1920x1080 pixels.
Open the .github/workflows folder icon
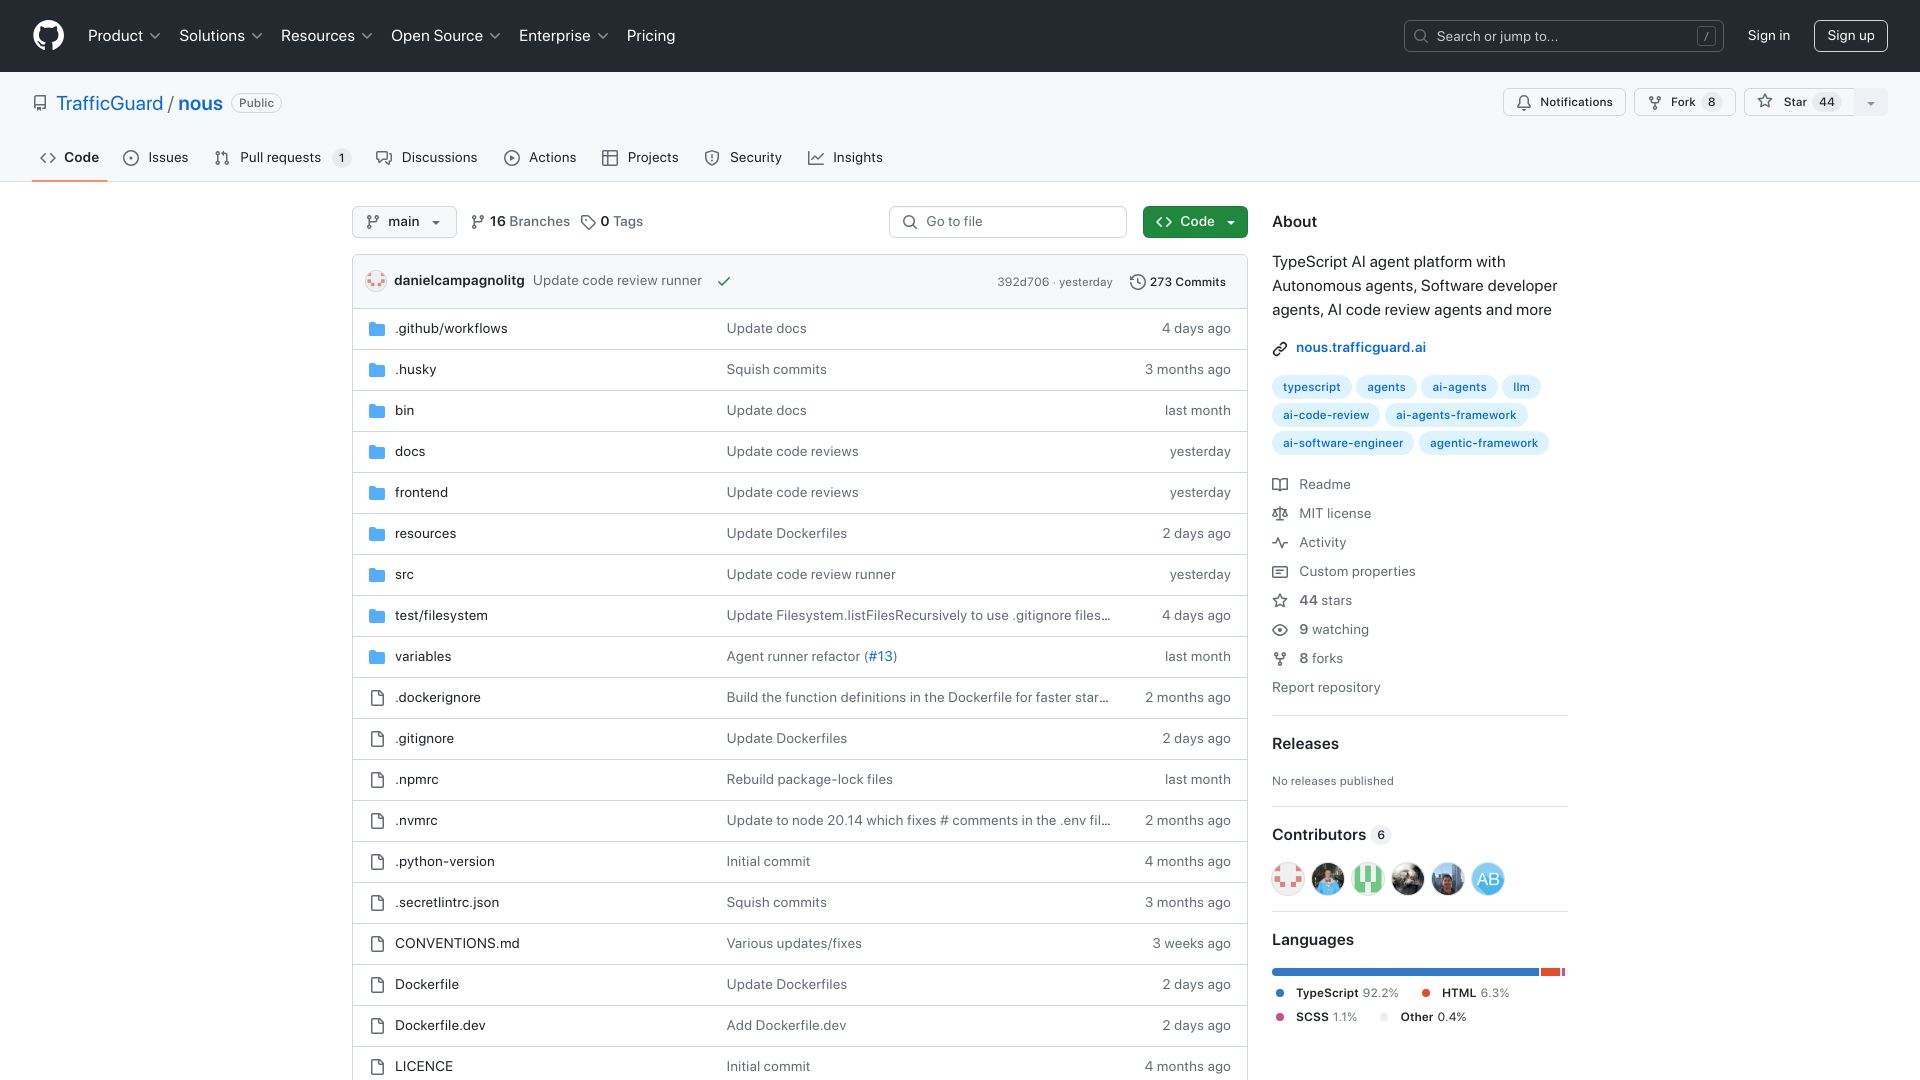click(x=377, y=329)
